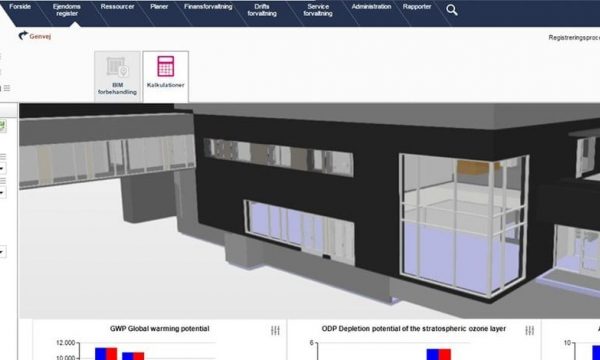Click the blue GWP bar in chart
This screenshot has width=600, height=360.
(x=100, y=354)
